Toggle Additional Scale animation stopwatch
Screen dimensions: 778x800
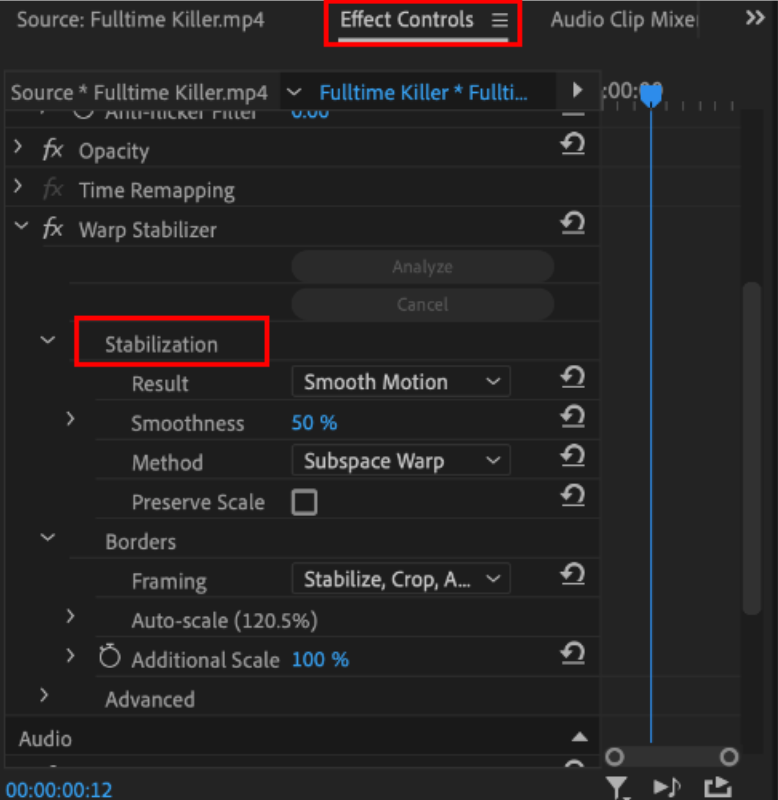coord(110,656)
